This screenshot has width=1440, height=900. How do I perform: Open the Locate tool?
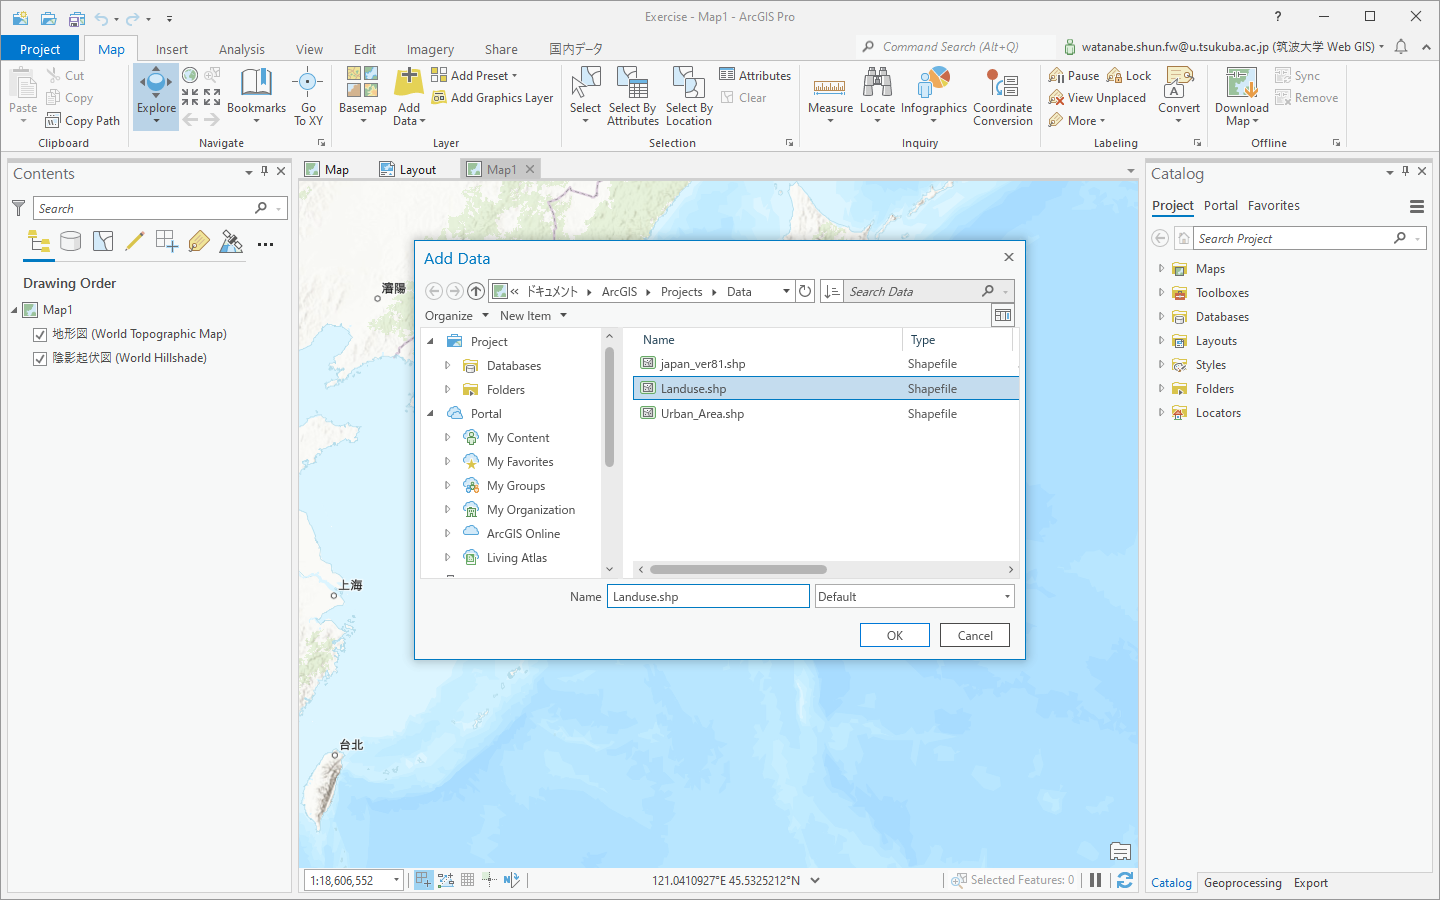[x=877, y=96]
